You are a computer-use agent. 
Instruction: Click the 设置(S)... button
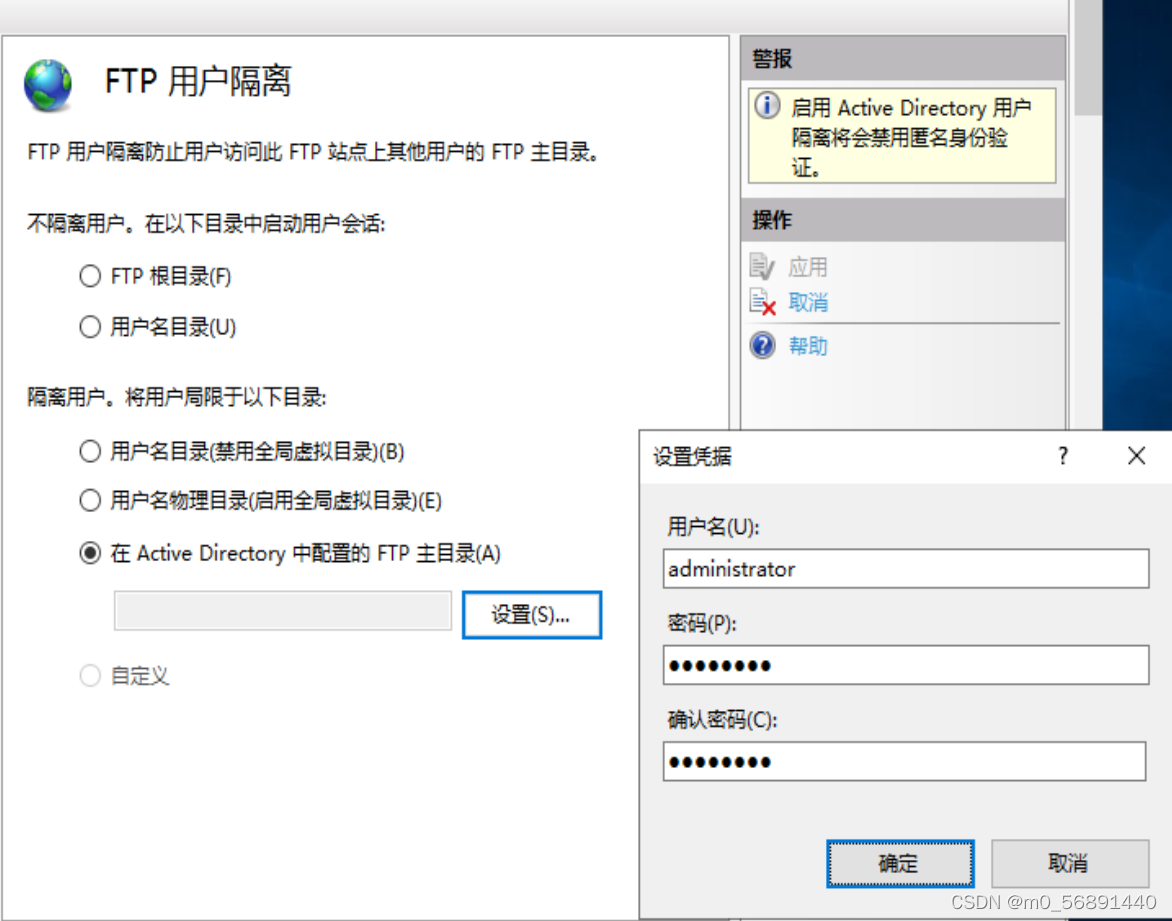(x=531, y=615)
